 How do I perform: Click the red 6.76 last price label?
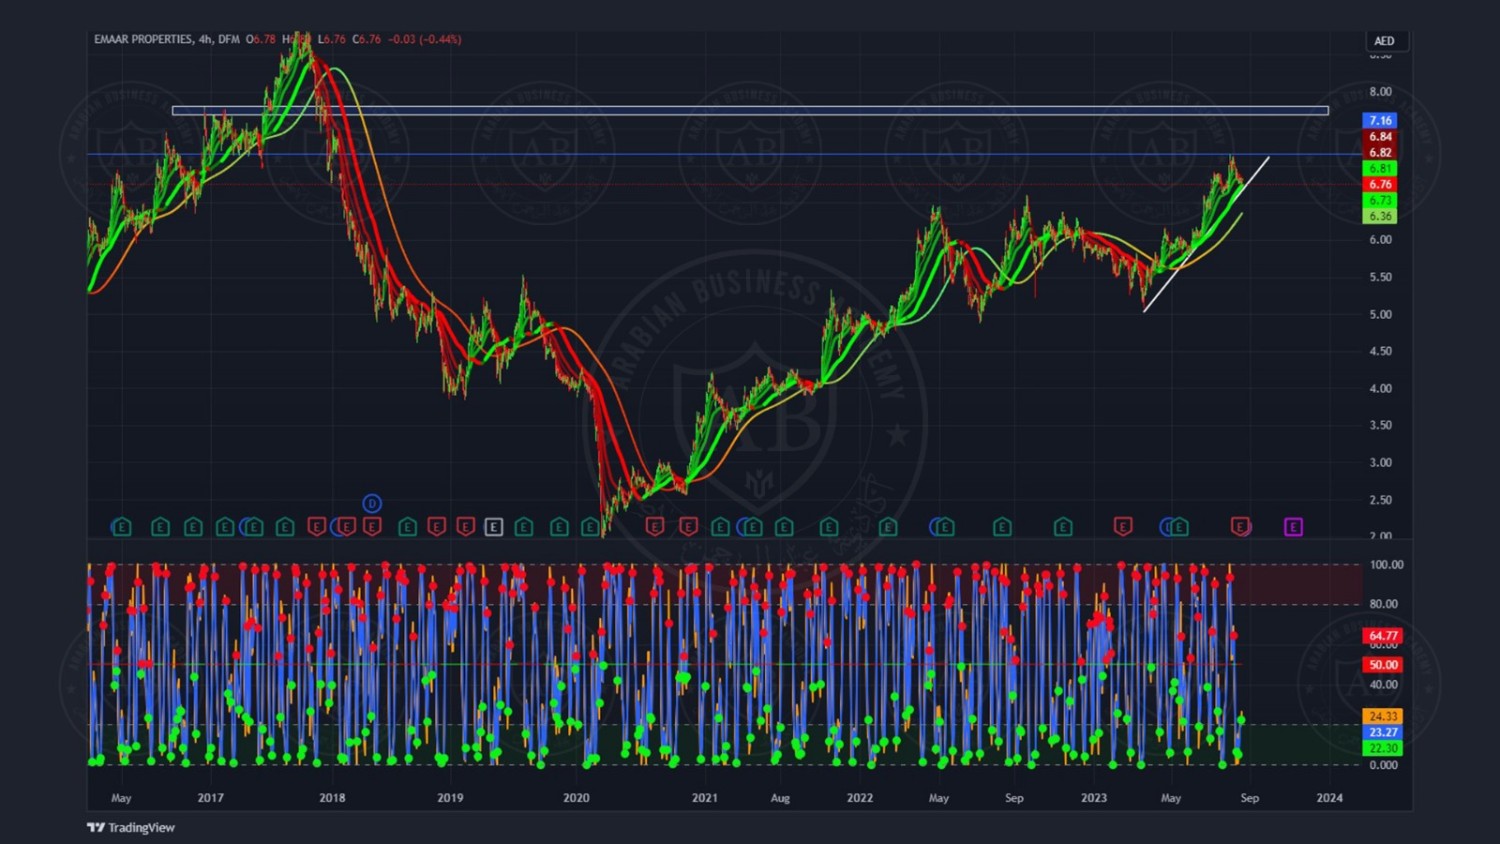click(x=1380, y=184)
